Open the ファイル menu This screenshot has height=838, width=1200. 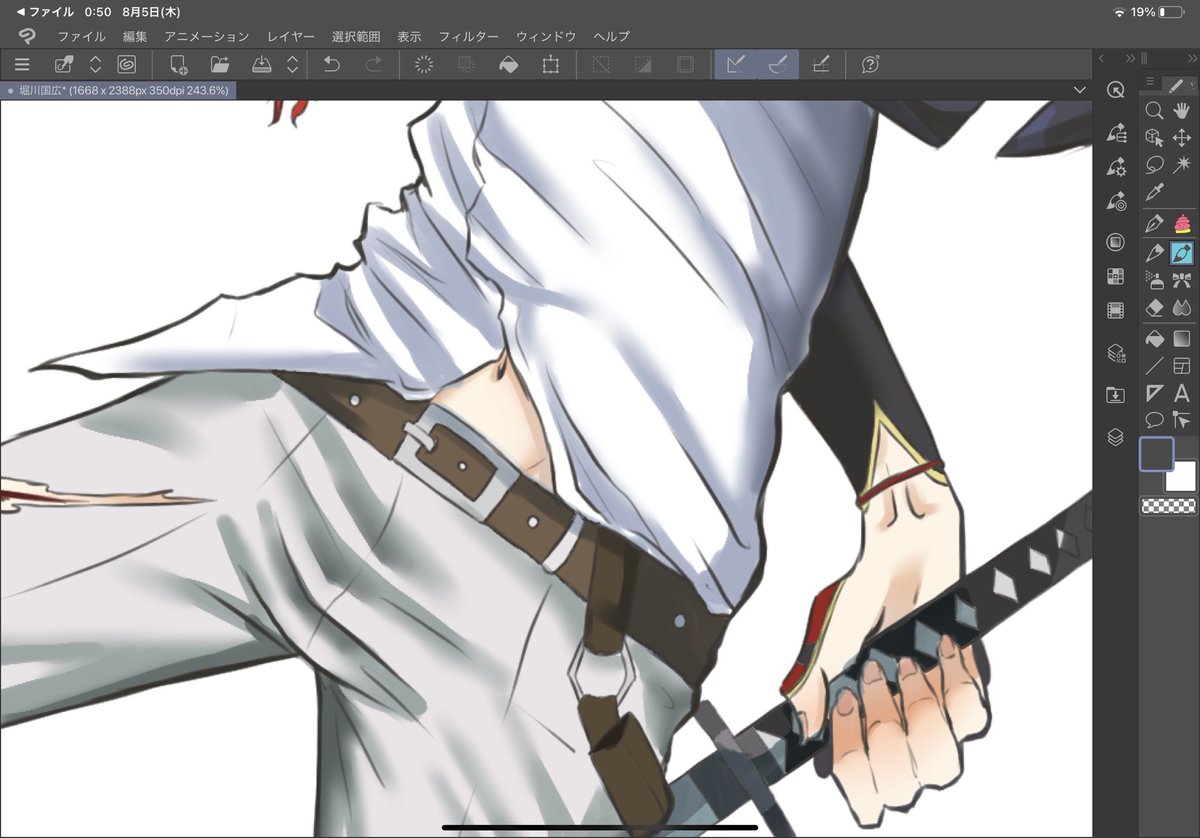click(81, 36)
